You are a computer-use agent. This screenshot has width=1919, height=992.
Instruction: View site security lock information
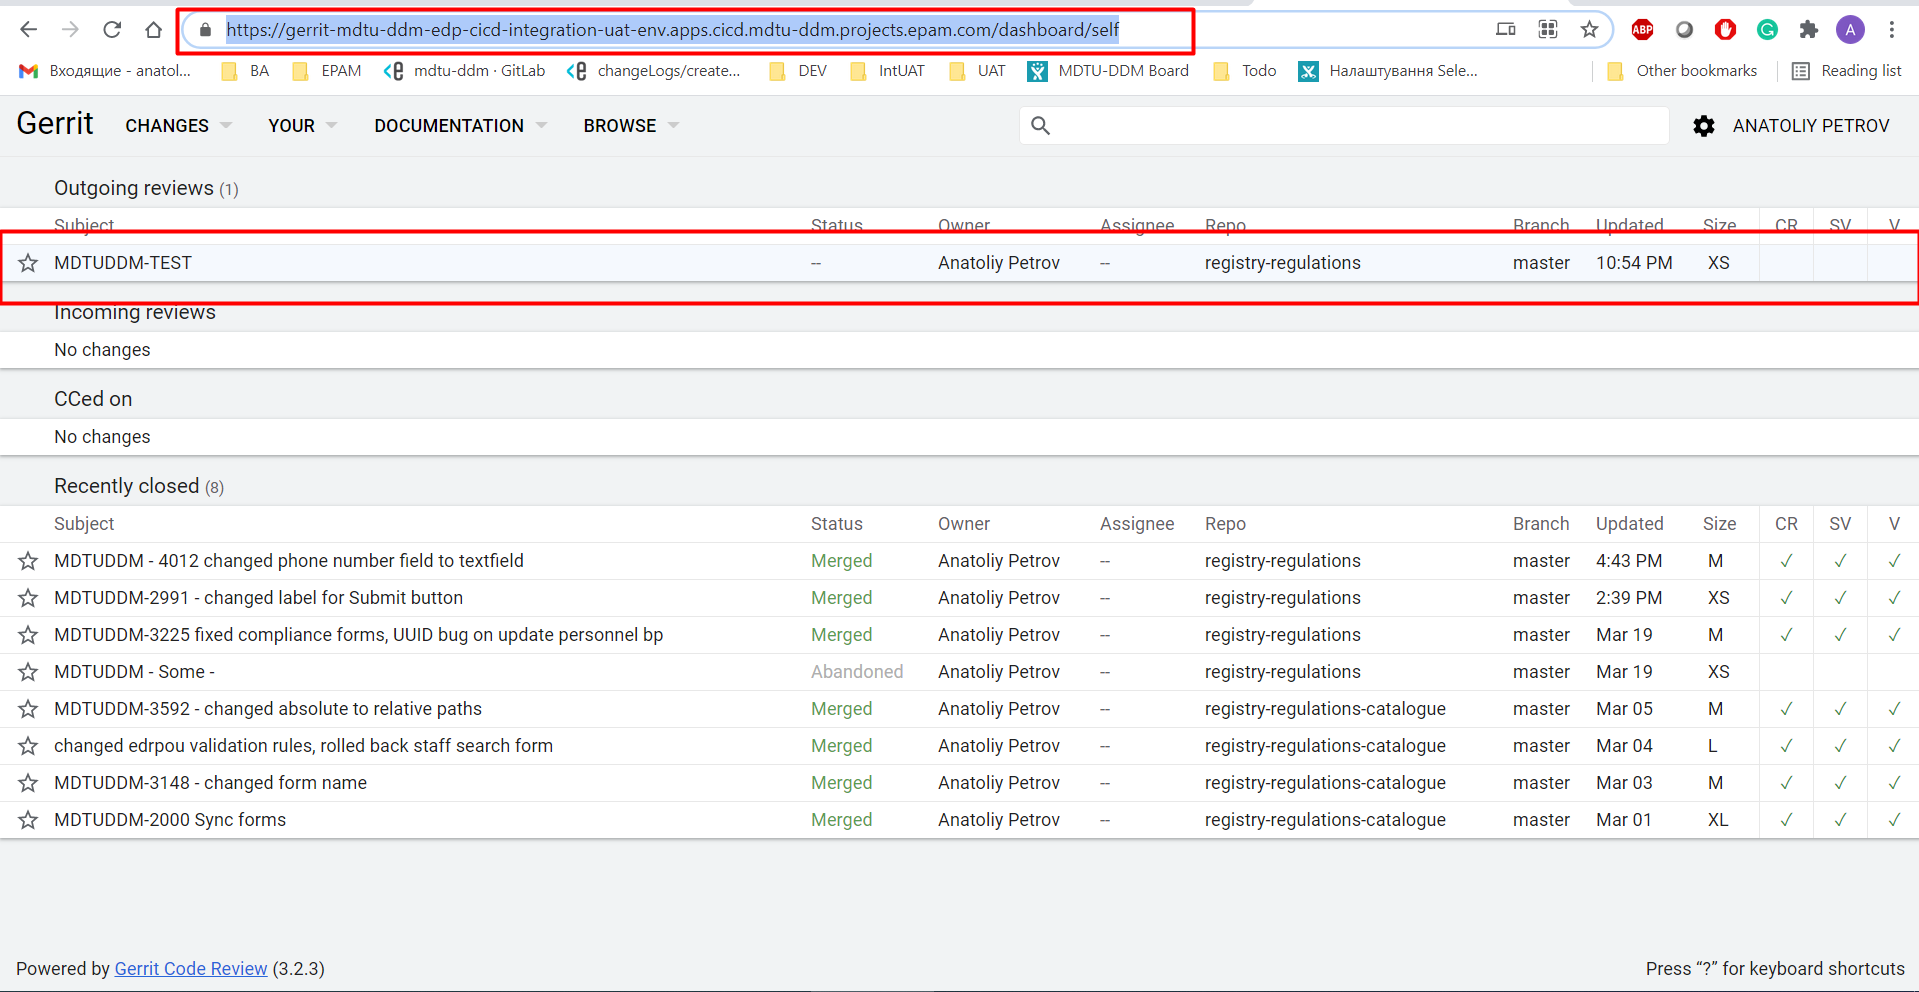pyautogui.click(x=205, y=30)
